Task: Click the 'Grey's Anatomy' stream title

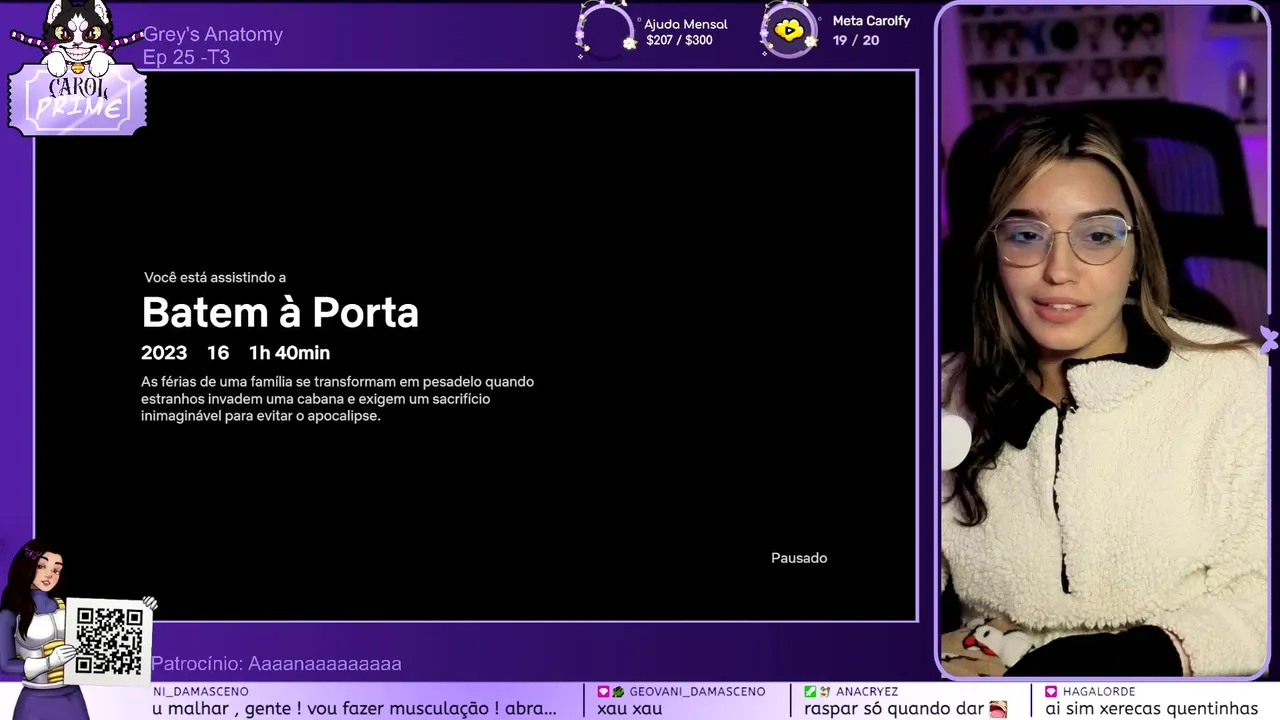Action: [x=213, y=34]
